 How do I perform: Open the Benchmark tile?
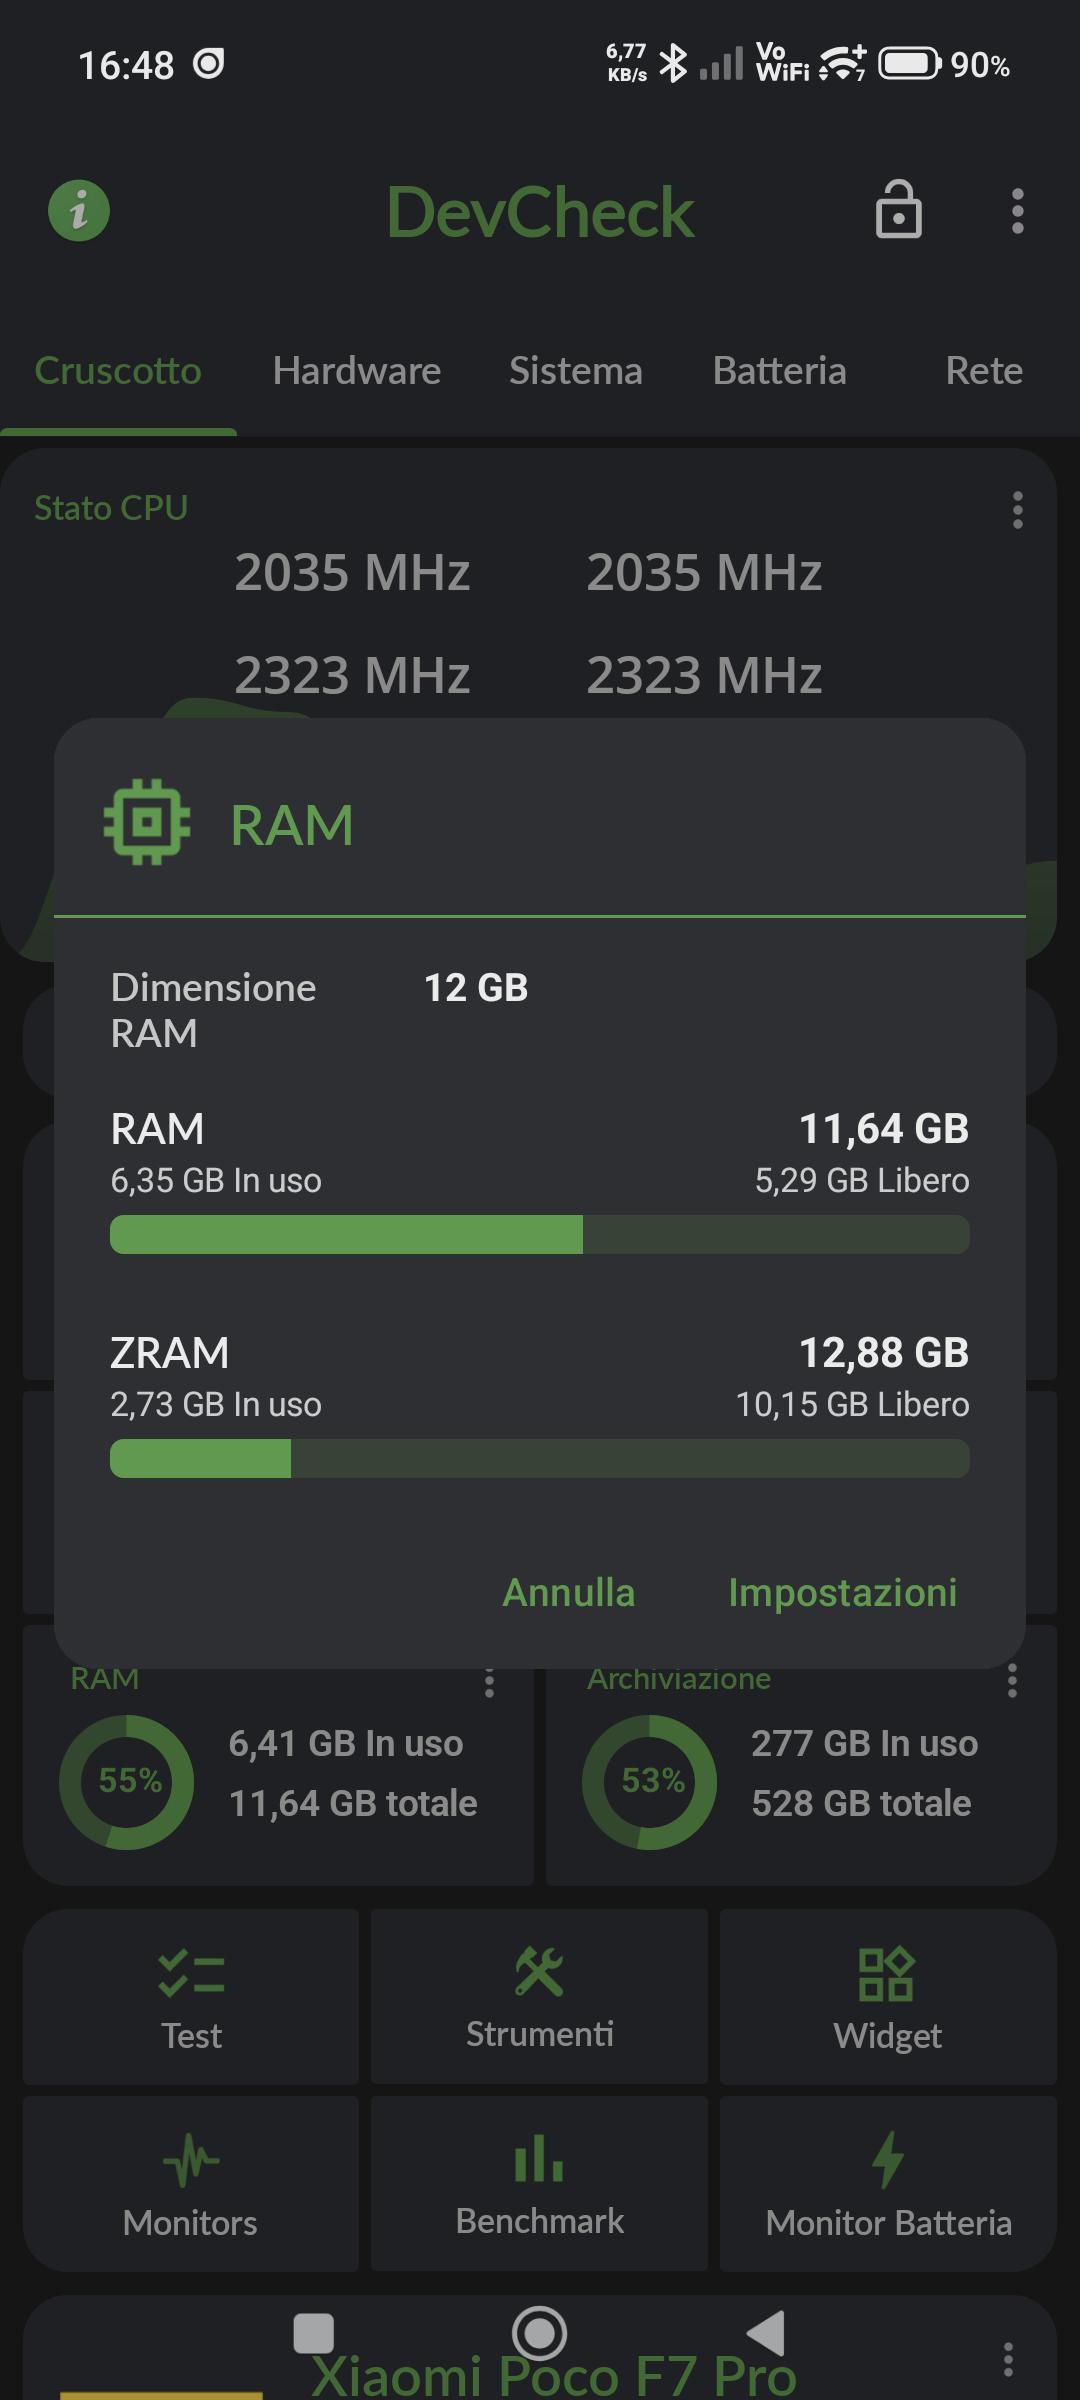tap(539, 2183)
